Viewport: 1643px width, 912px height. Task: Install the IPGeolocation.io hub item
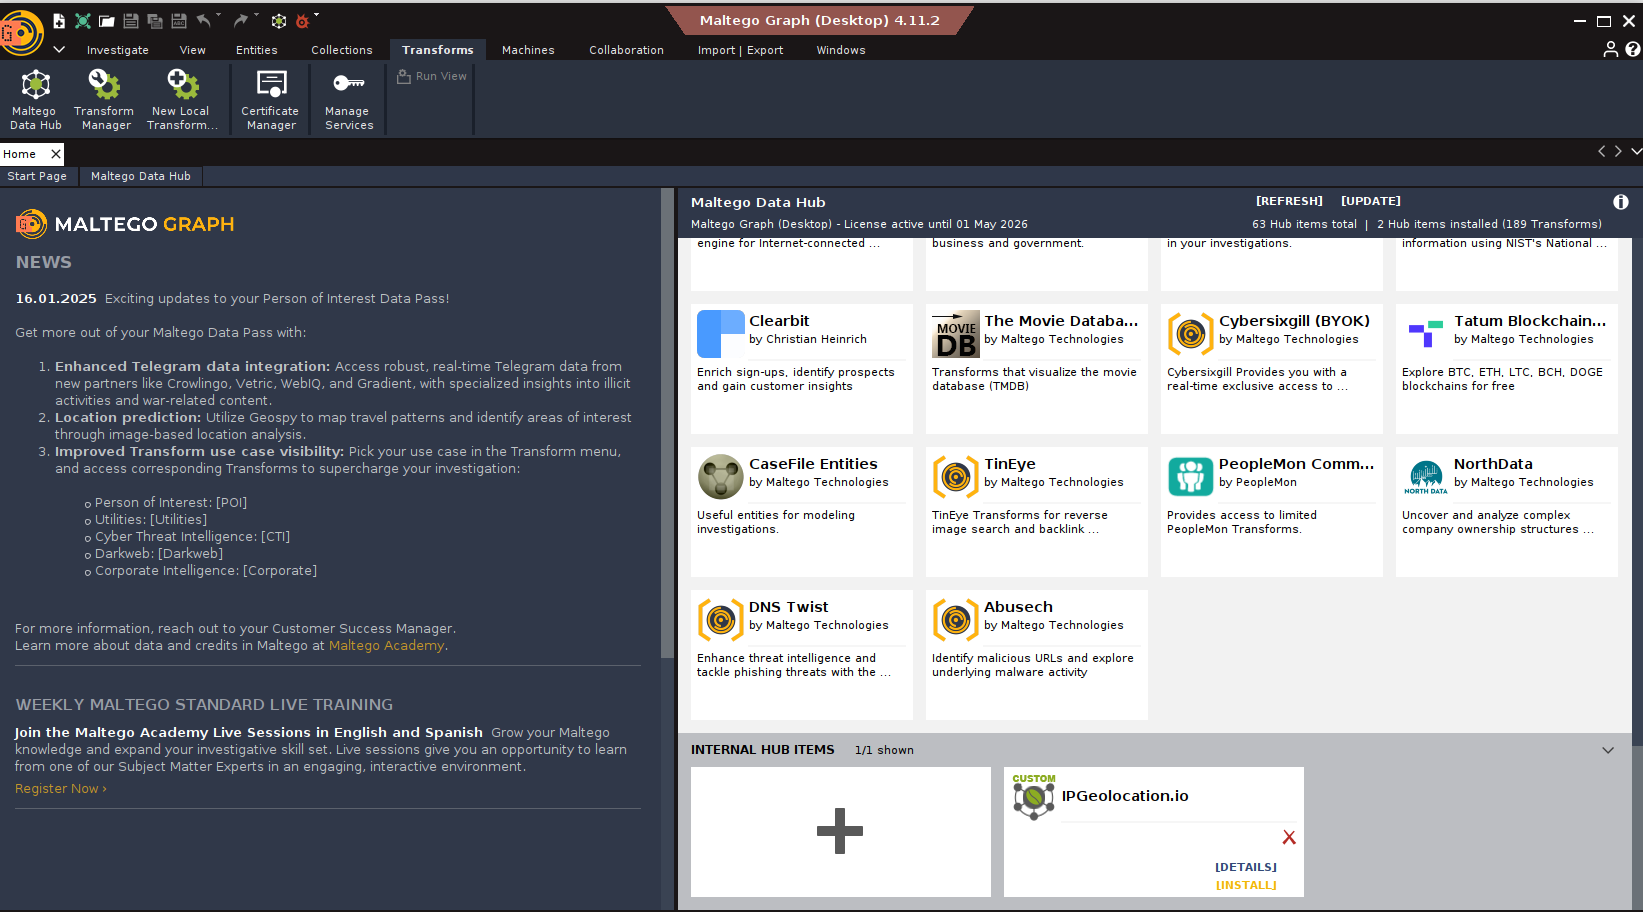(1245, 885)
